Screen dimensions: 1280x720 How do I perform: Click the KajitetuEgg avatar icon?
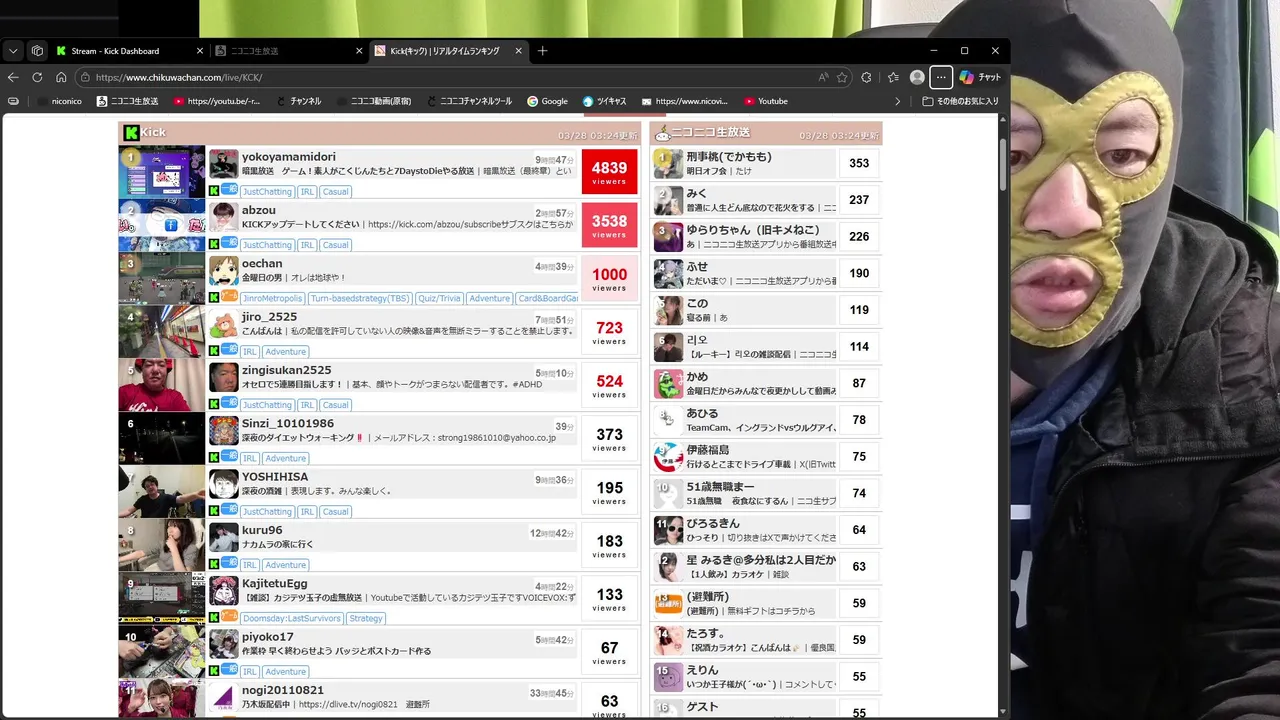pyautogui.click(x=224, y=591)
